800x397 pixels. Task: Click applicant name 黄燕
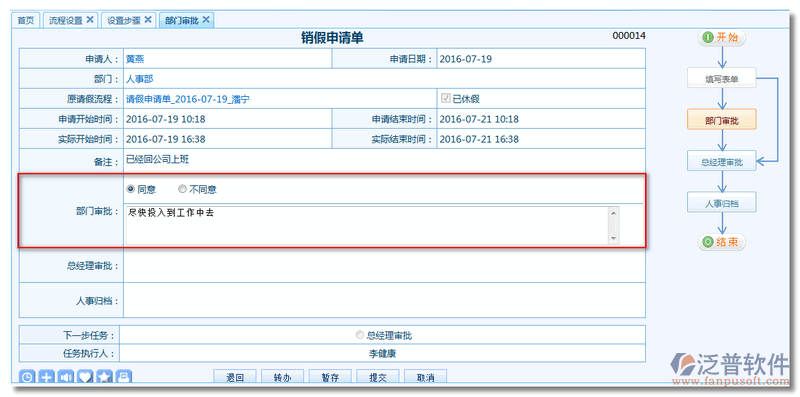tap(135, 59)
